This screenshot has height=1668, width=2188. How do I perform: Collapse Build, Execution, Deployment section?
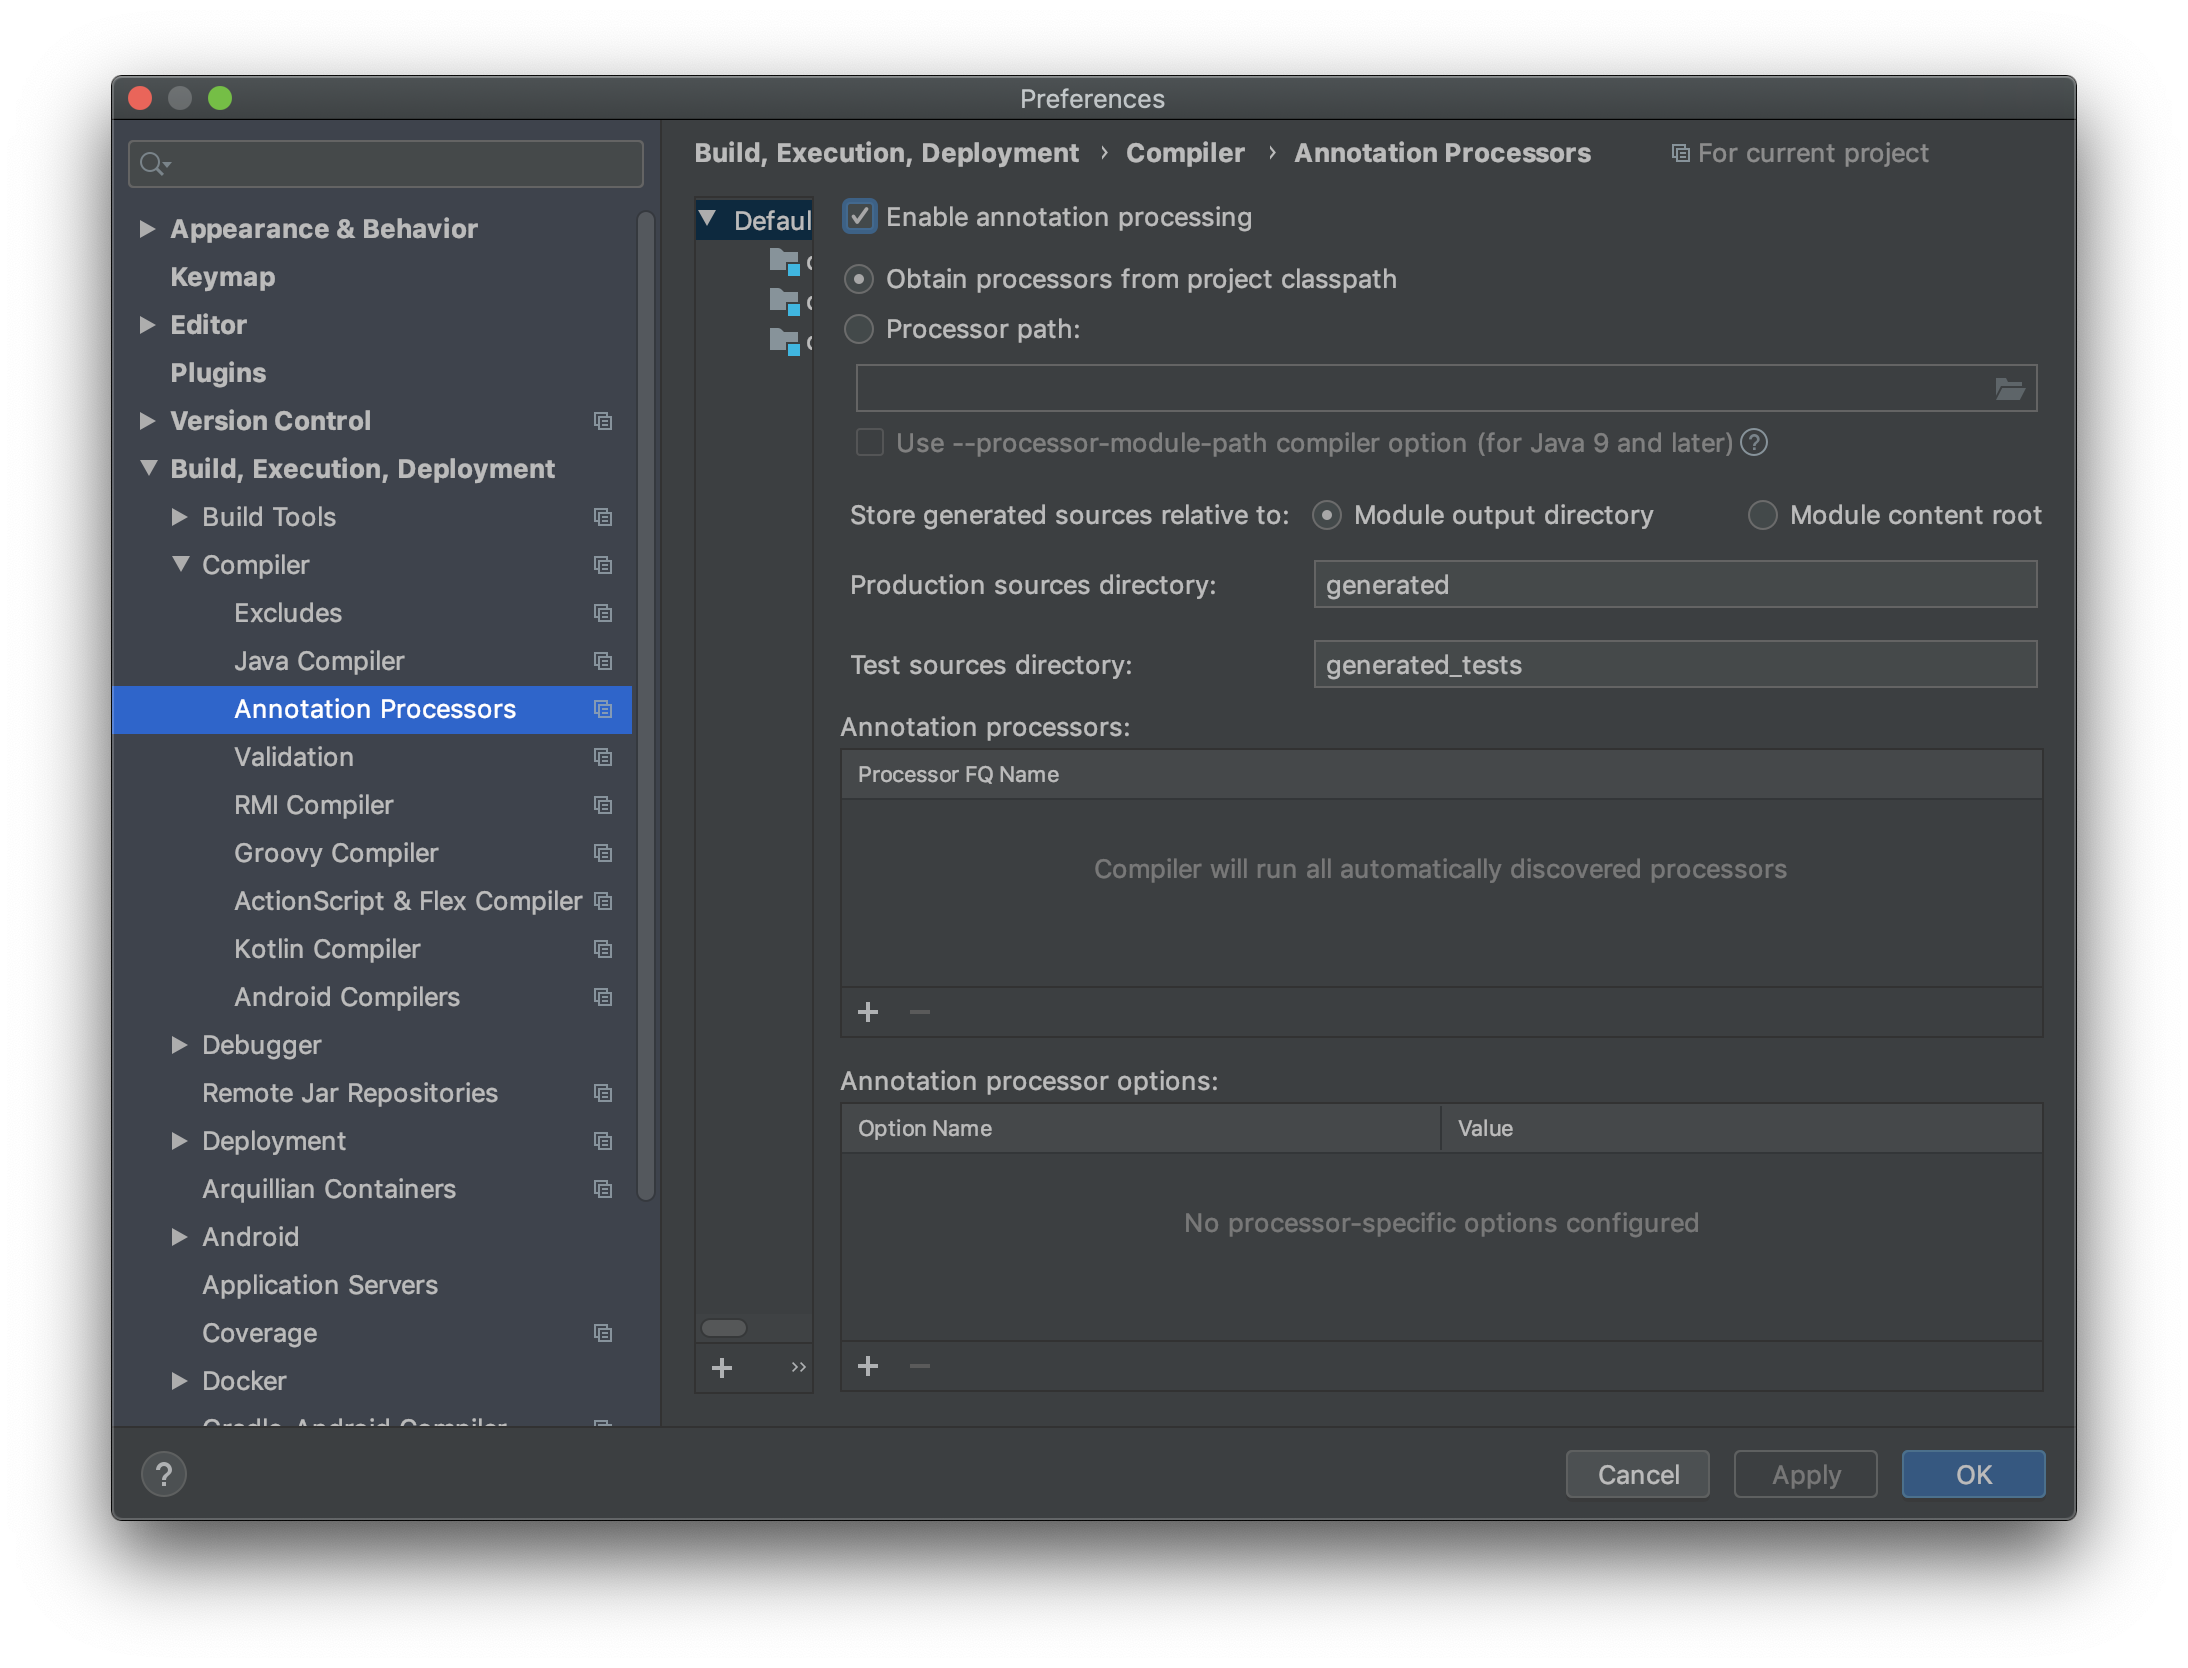(x=148, y=468)
